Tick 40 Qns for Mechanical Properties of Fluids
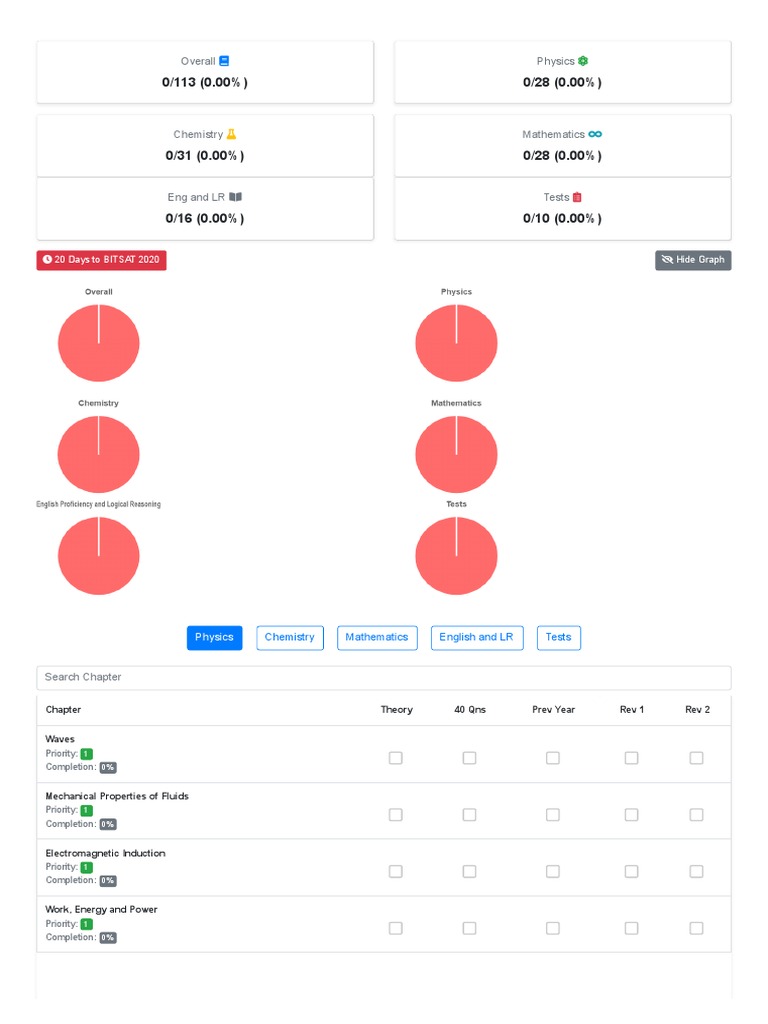This screenshot has height=1024, width=768. coord(469,815)
